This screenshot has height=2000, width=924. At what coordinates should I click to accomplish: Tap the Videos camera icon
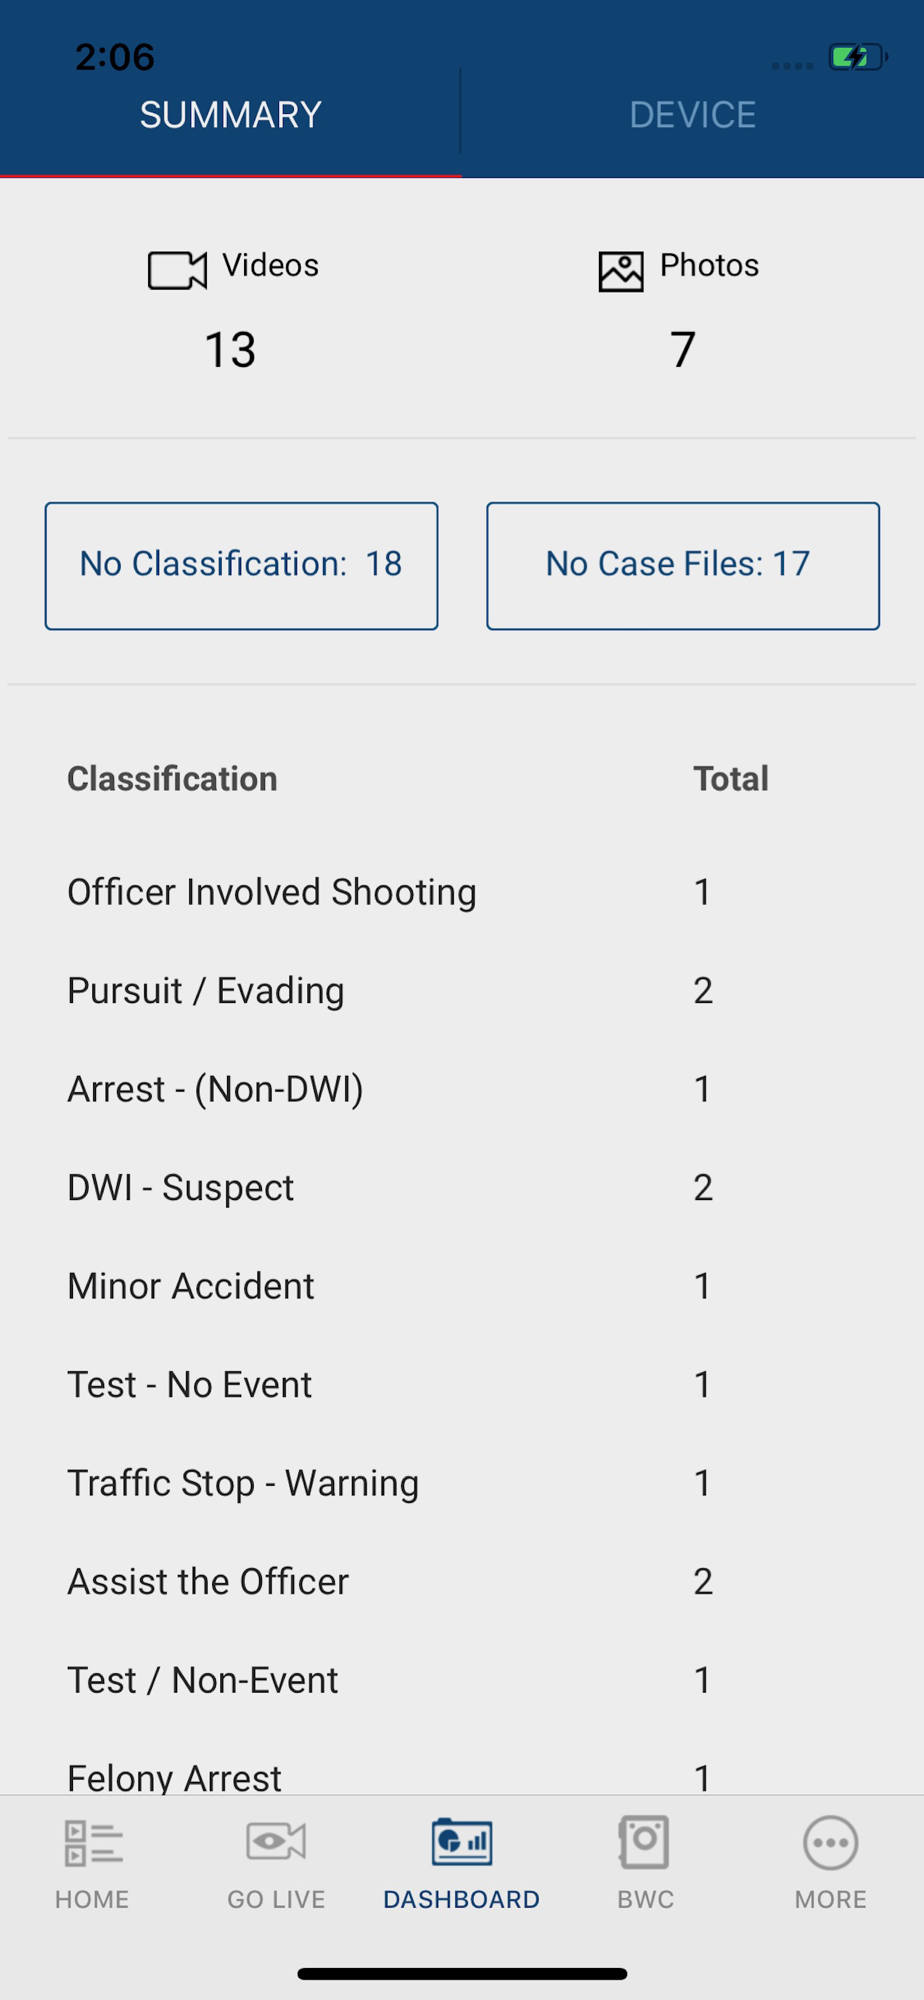point(177,270)
